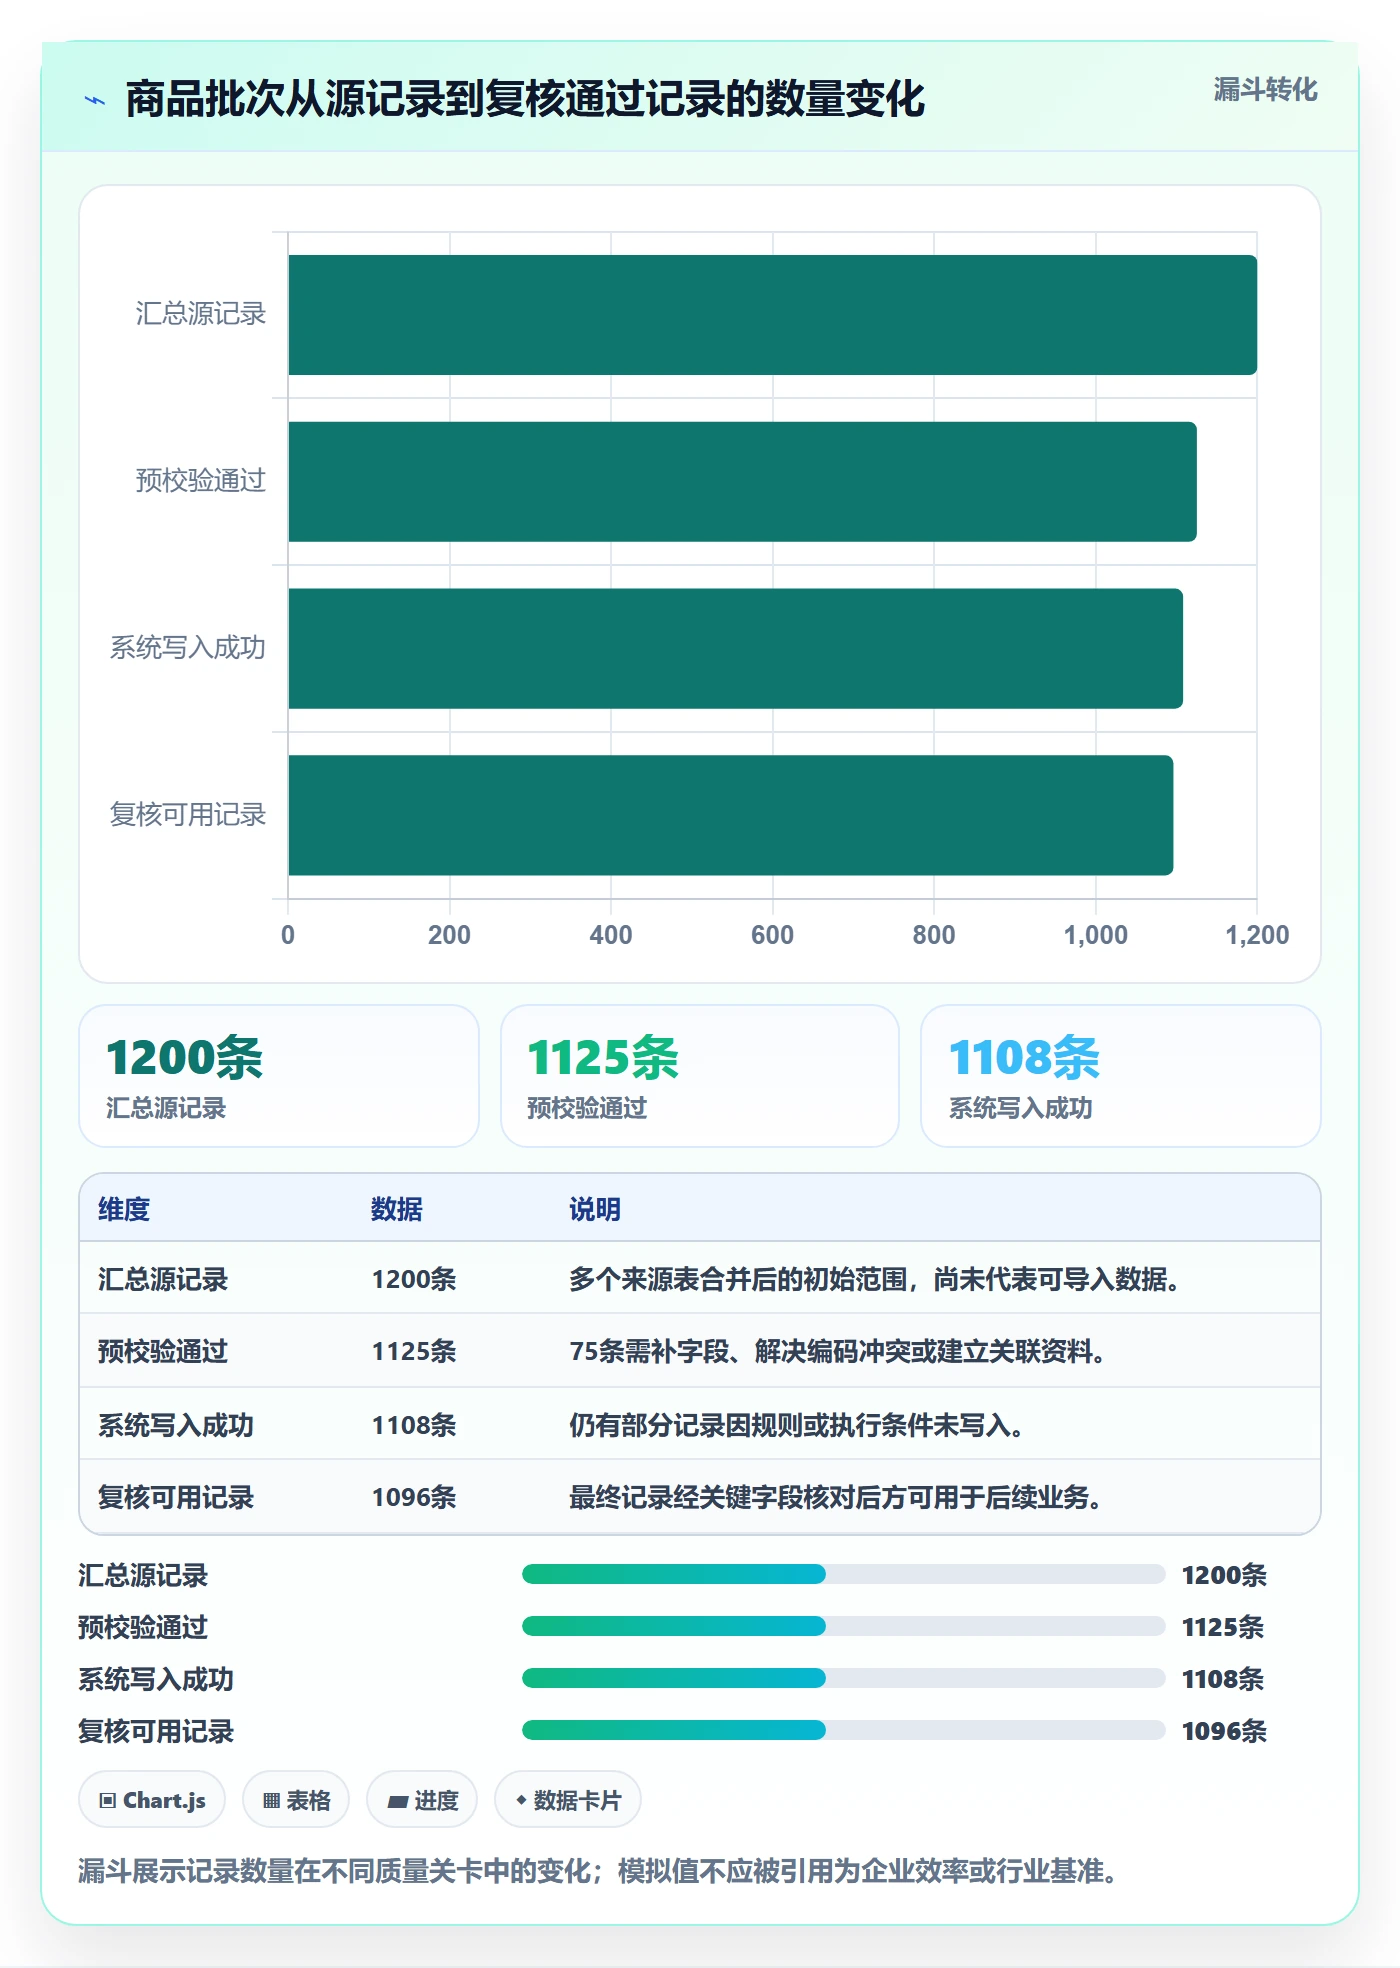Click the 汇总源记录 progress row label
1400x1968 pixels.
pos(143,1575)
